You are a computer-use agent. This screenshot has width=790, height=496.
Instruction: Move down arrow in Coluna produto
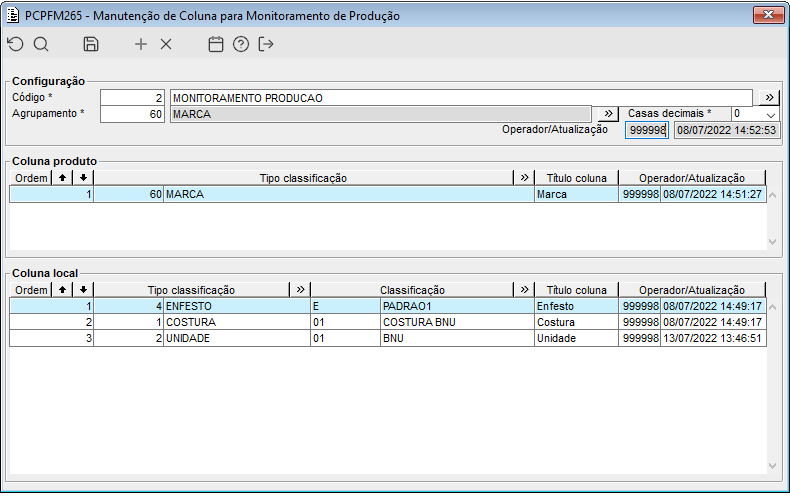tap(83, 178)
